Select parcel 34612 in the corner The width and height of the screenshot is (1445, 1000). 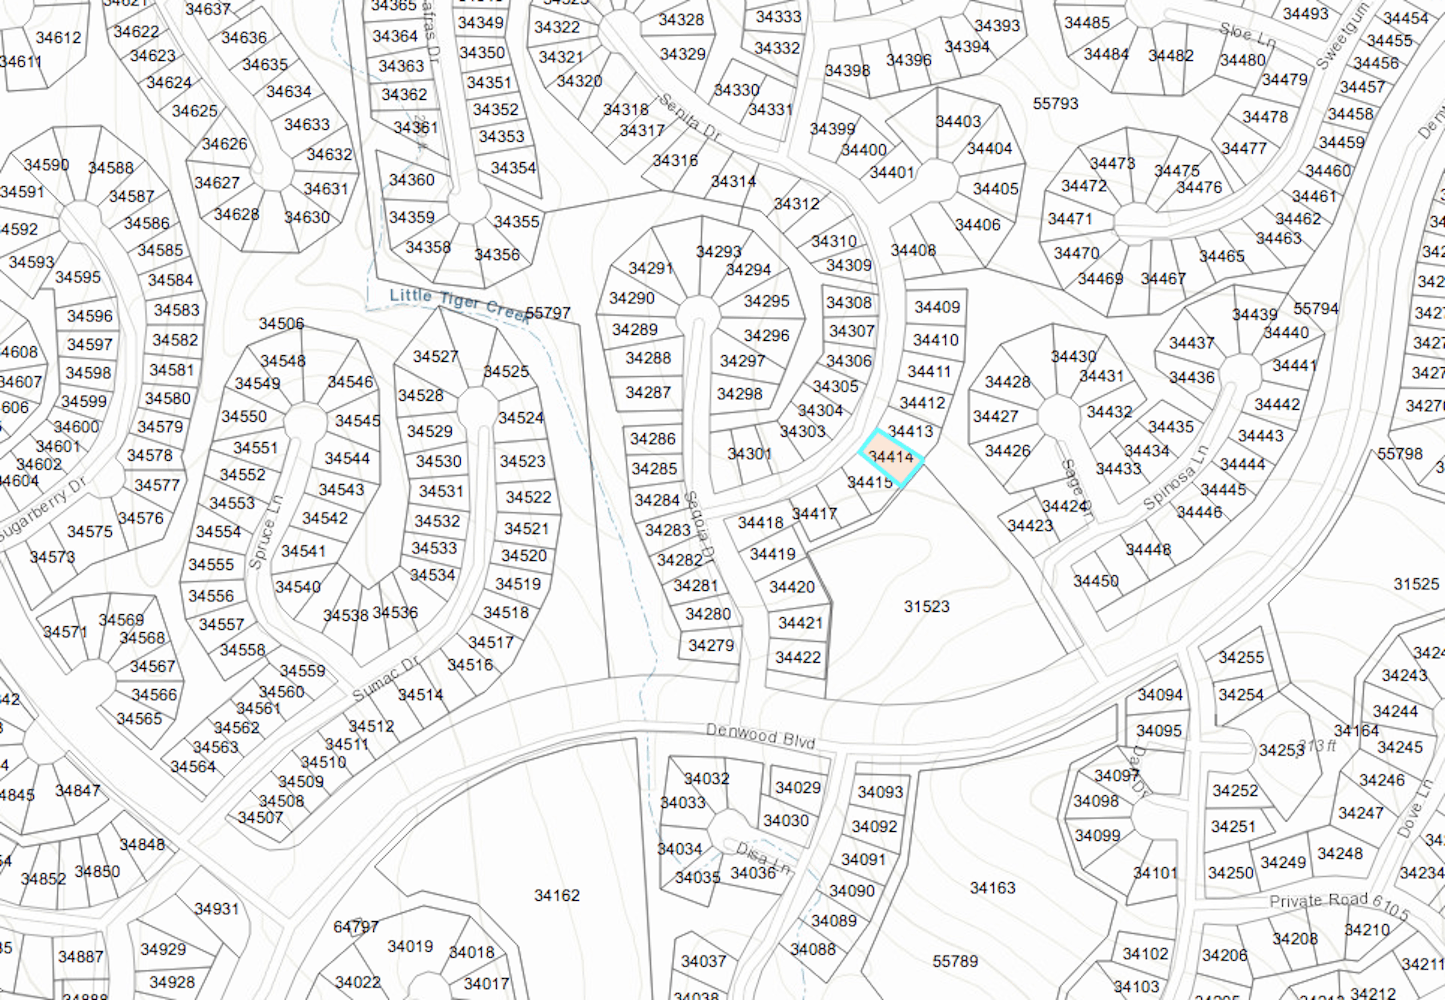pos(58,37)
